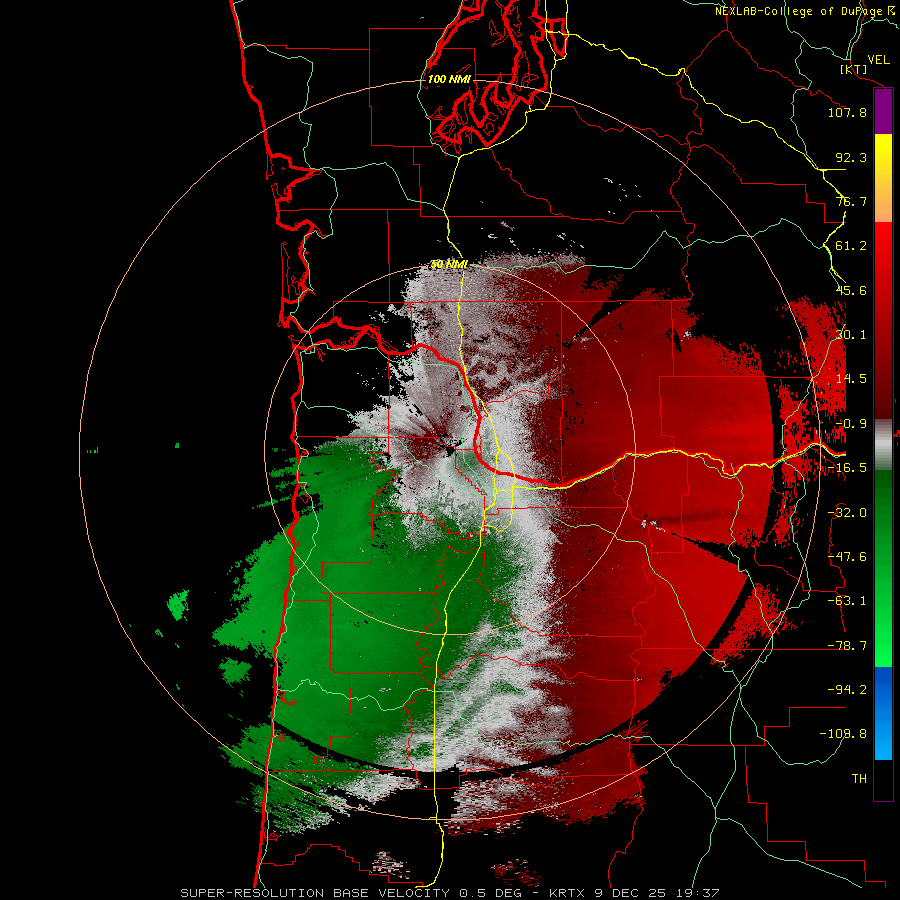Image resolution: width=900 pixels, height=900 pixels.
Task: Click the 50 NMI range ring label
Action: [449, 264]
